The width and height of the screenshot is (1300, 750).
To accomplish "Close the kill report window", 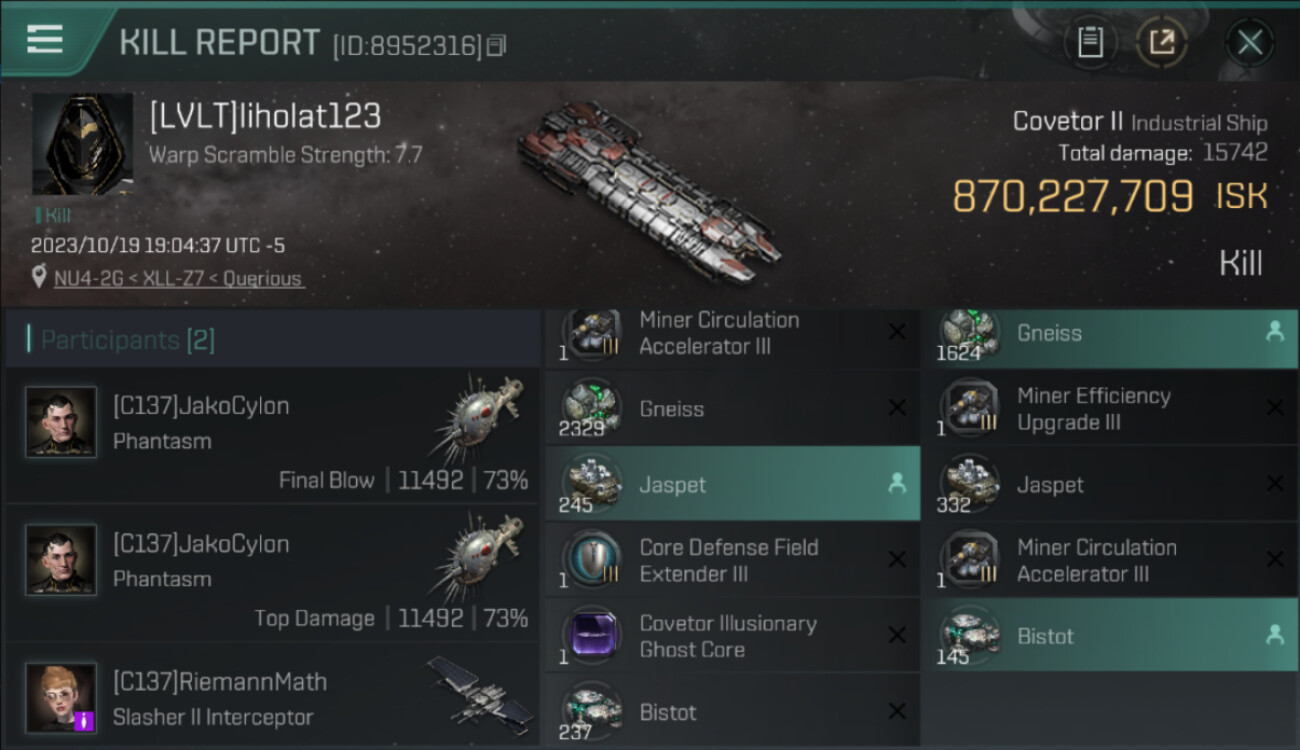I will (x=1250, y=43).
